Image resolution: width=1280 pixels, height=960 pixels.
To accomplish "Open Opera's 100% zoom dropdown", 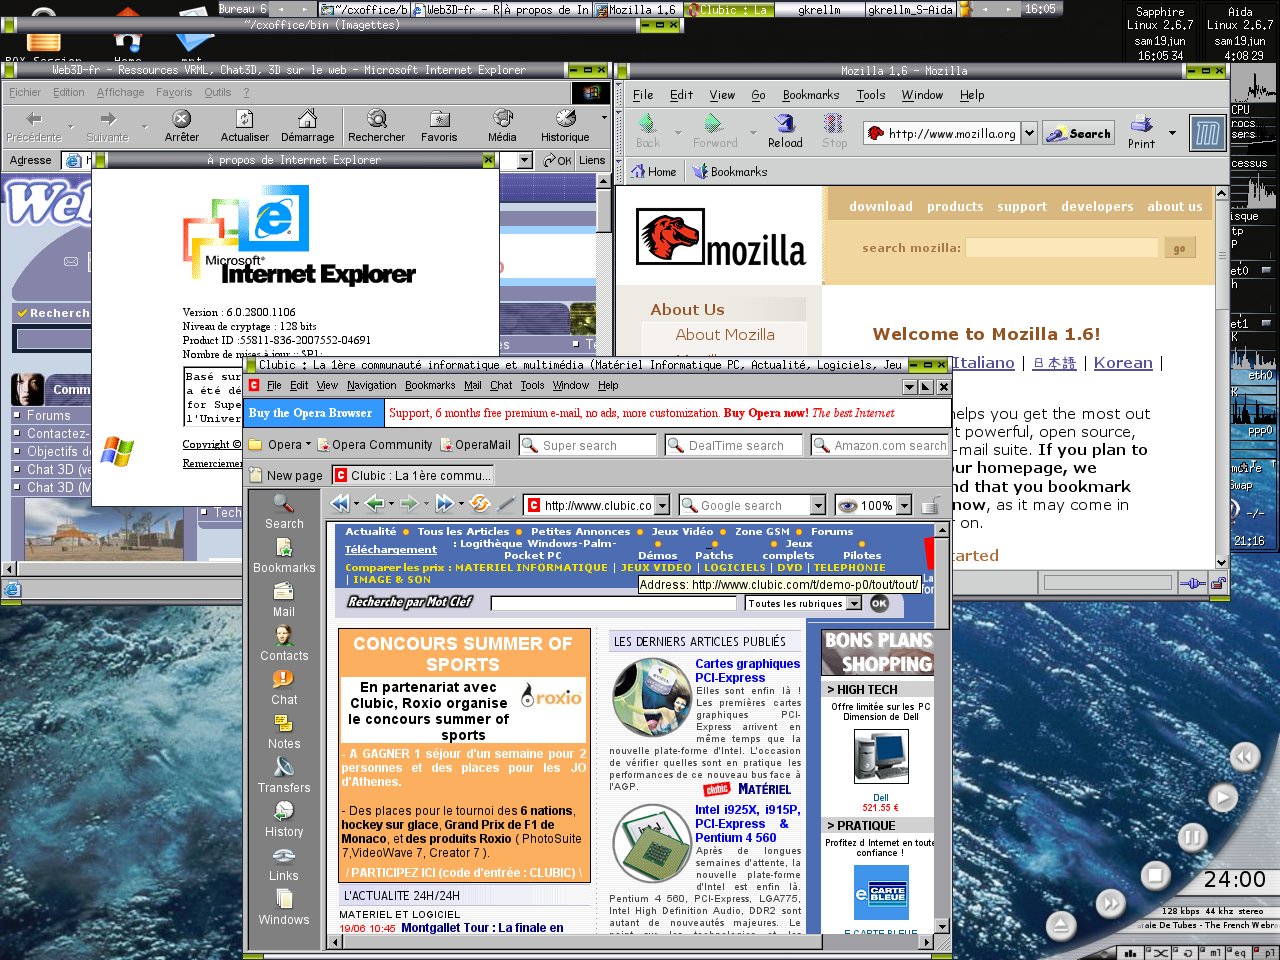I will click(904, 506).
